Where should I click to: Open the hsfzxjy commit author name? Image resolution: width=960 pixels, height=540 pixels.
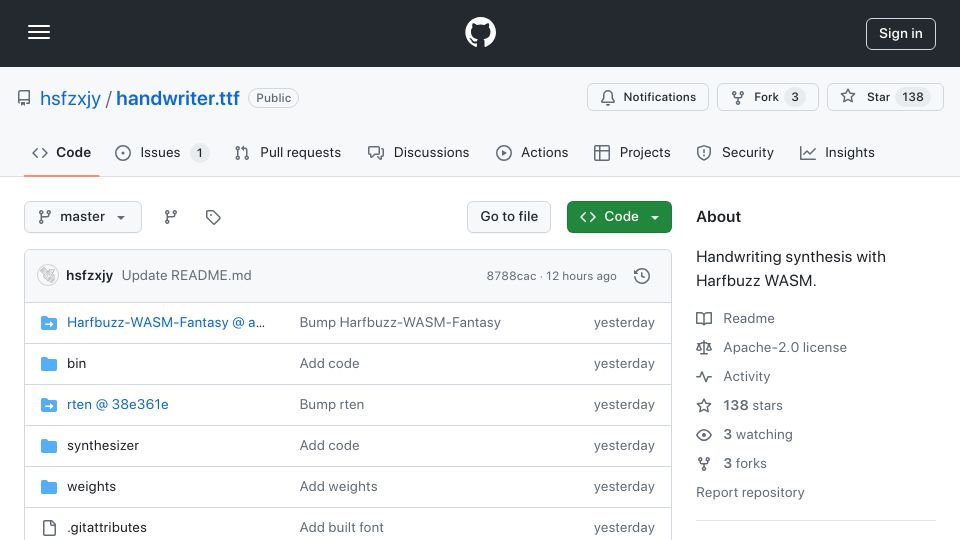point(89,276)
